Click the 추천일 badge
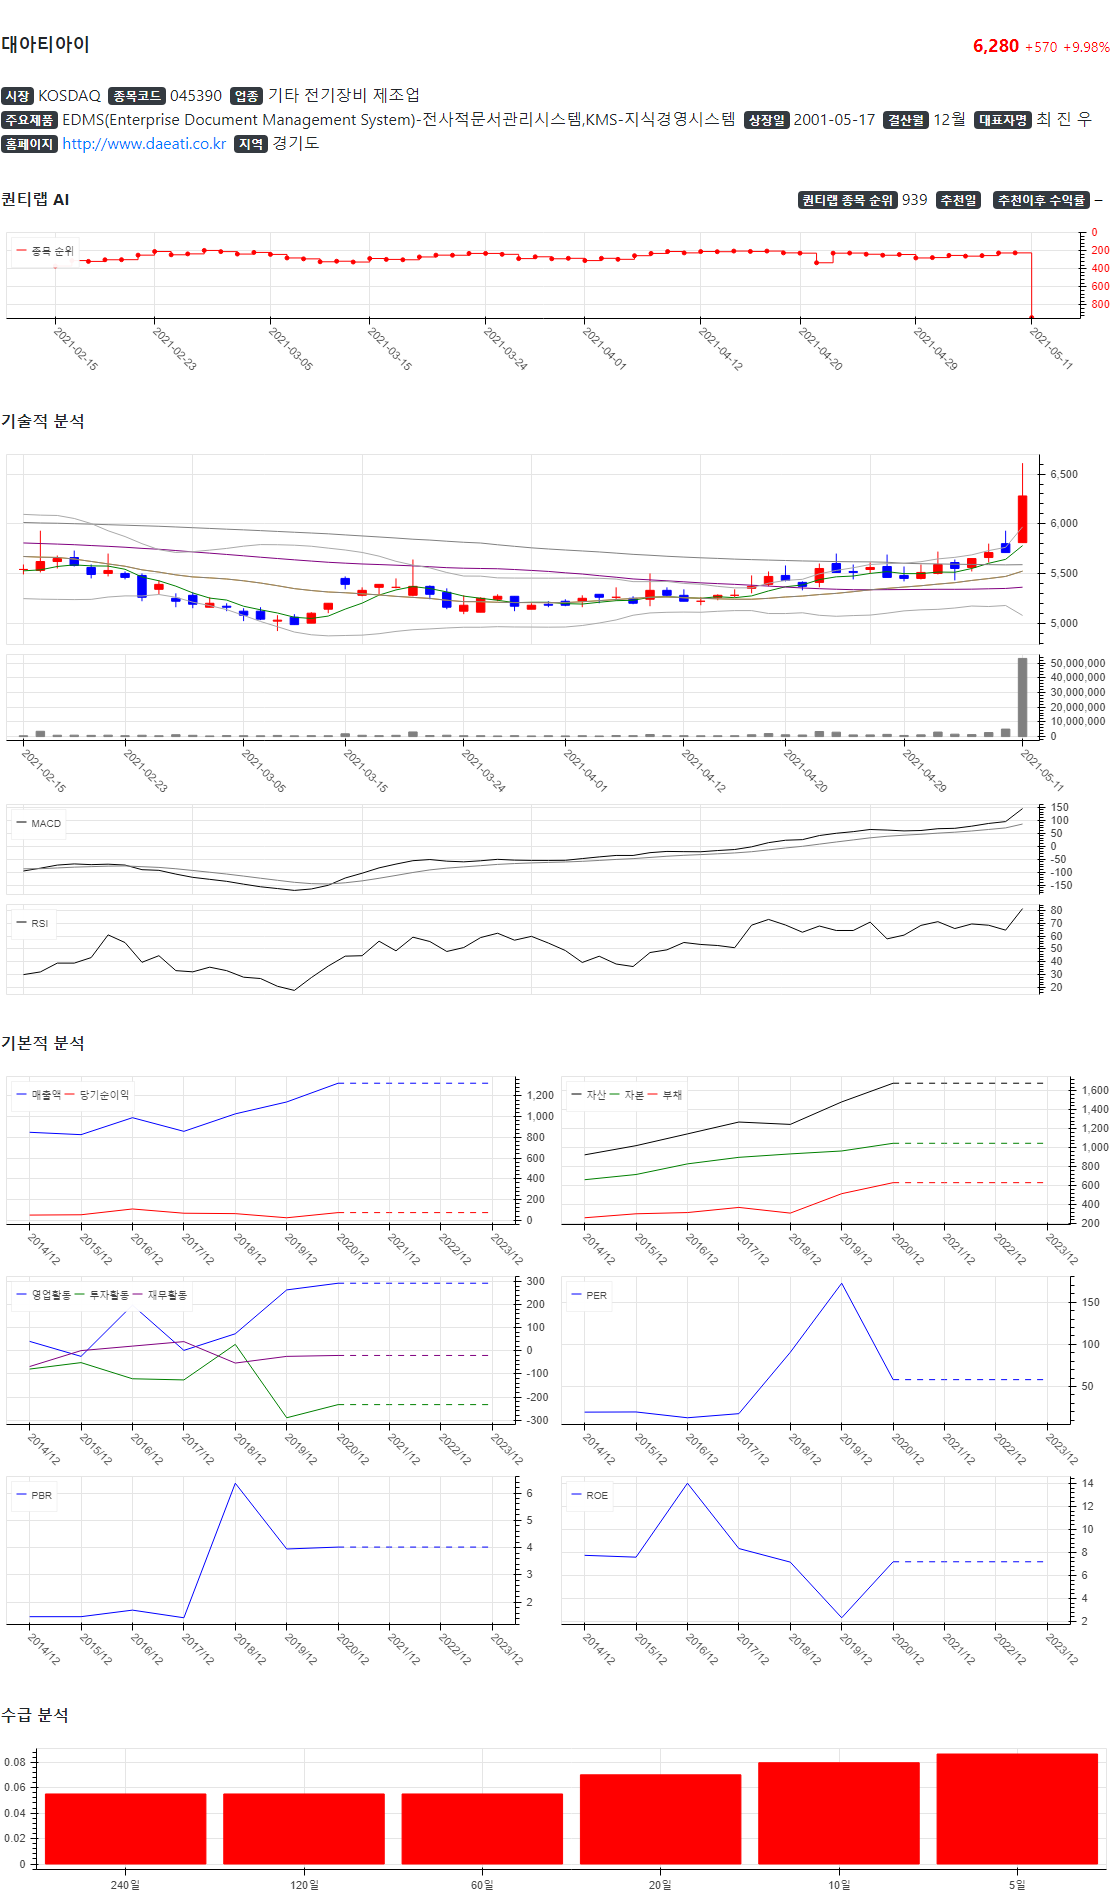Image resolution: width=1110 pixels, height=1901 pixels. [x=958, y=200]
